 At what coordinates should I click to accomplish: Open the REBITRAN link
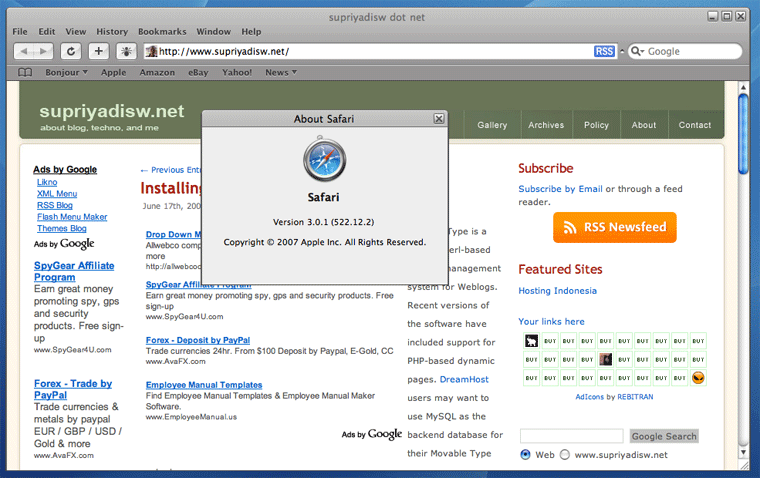point(635,397)
